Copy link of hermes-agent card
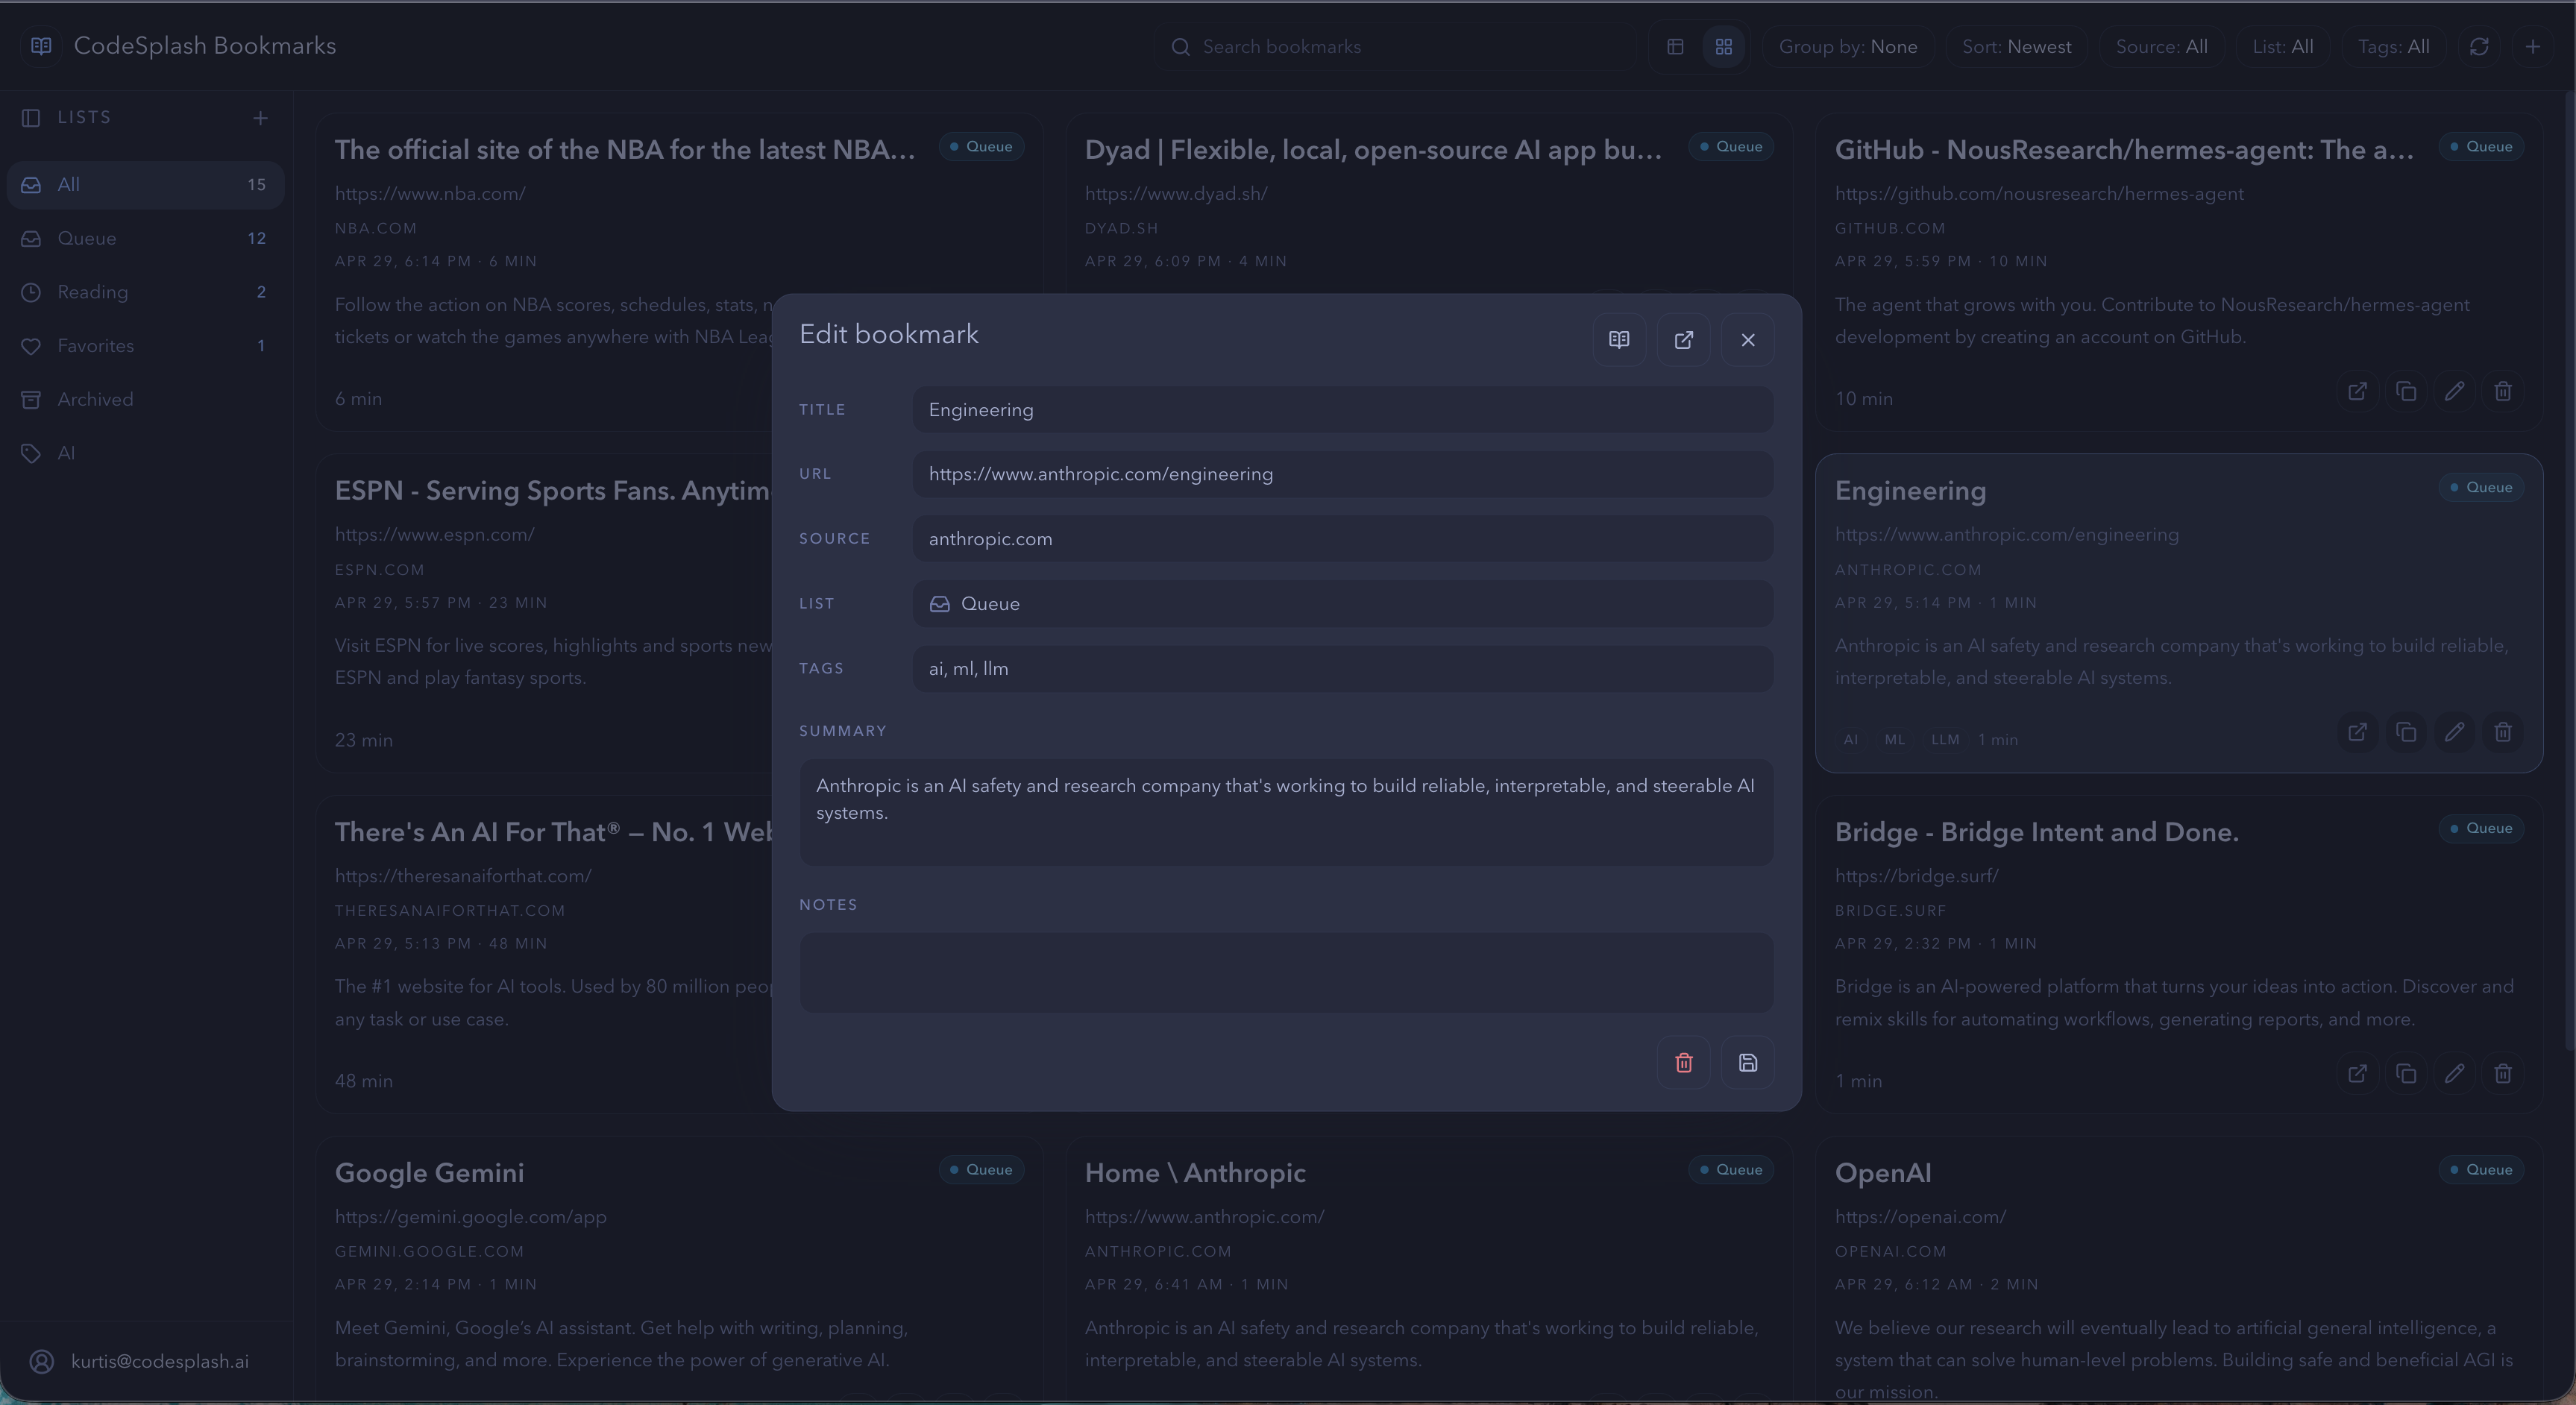Viewport: 2576px width, 1405px height. click(x=2405, y=391)
